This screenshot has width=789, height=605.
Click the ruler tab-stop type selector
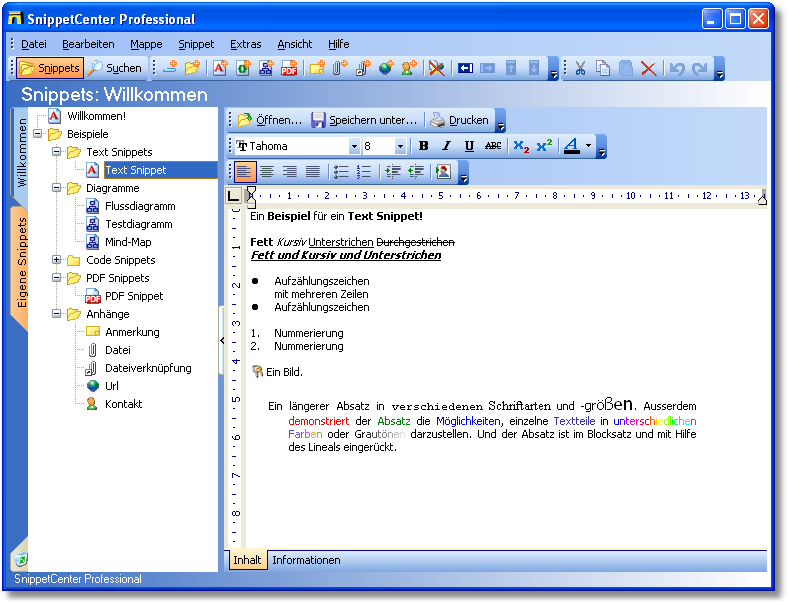(x=233, y=196)
